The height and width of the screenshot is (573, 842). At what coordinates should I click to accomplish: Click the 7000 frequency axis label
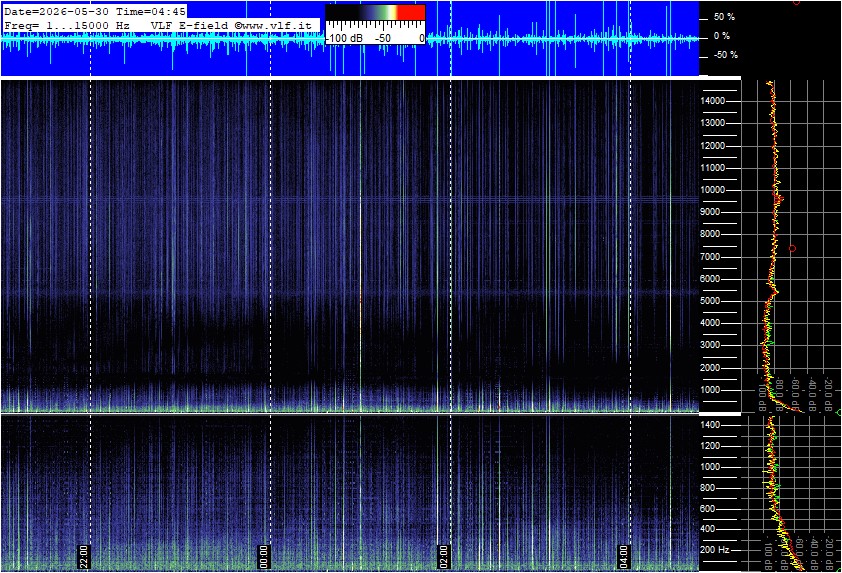click(710, 257)
